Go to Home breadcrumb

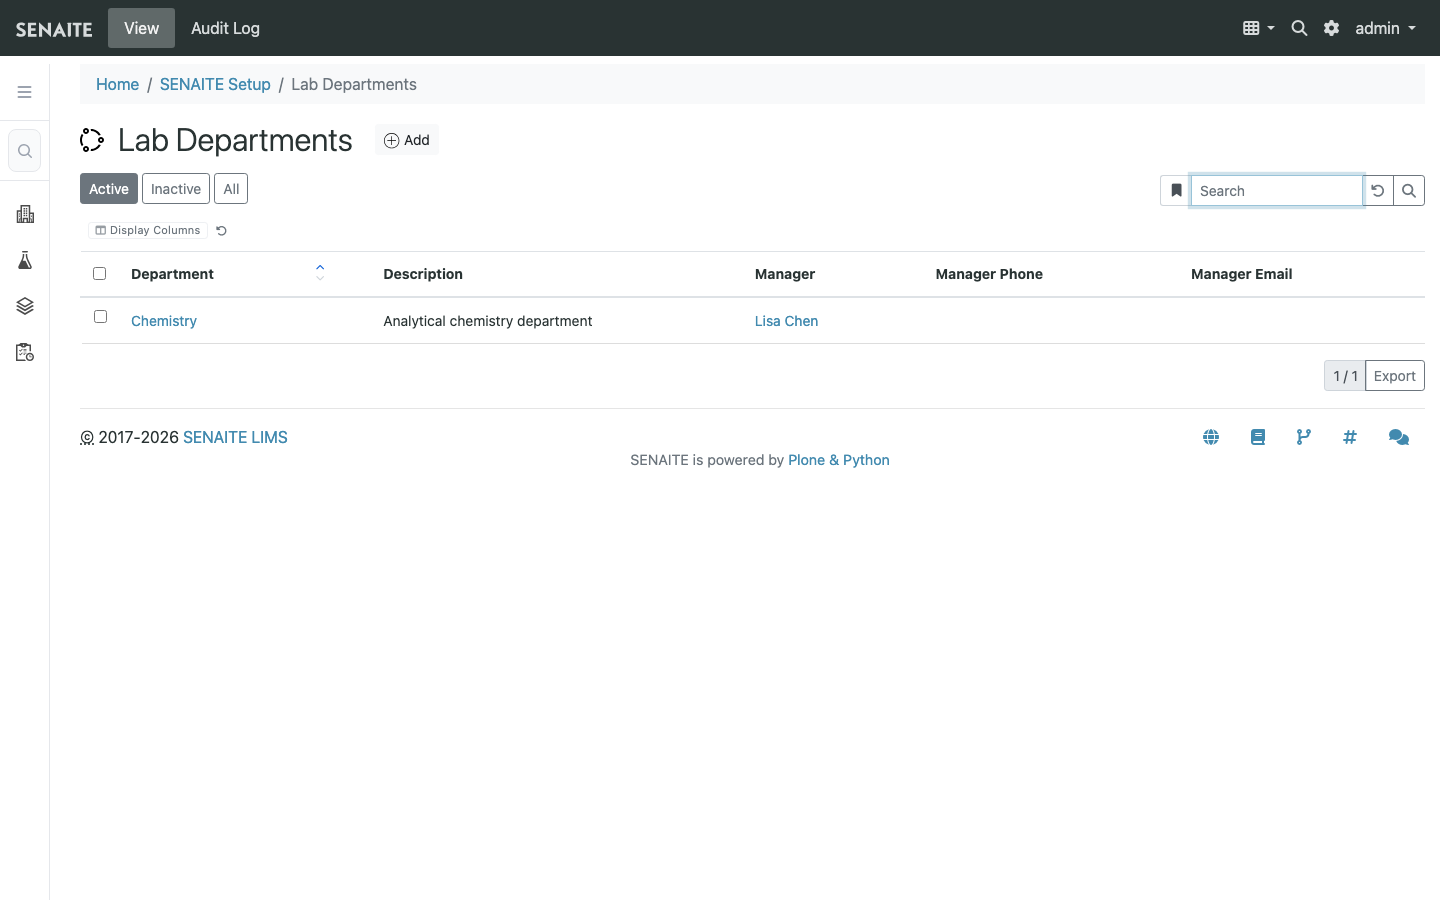117,84
